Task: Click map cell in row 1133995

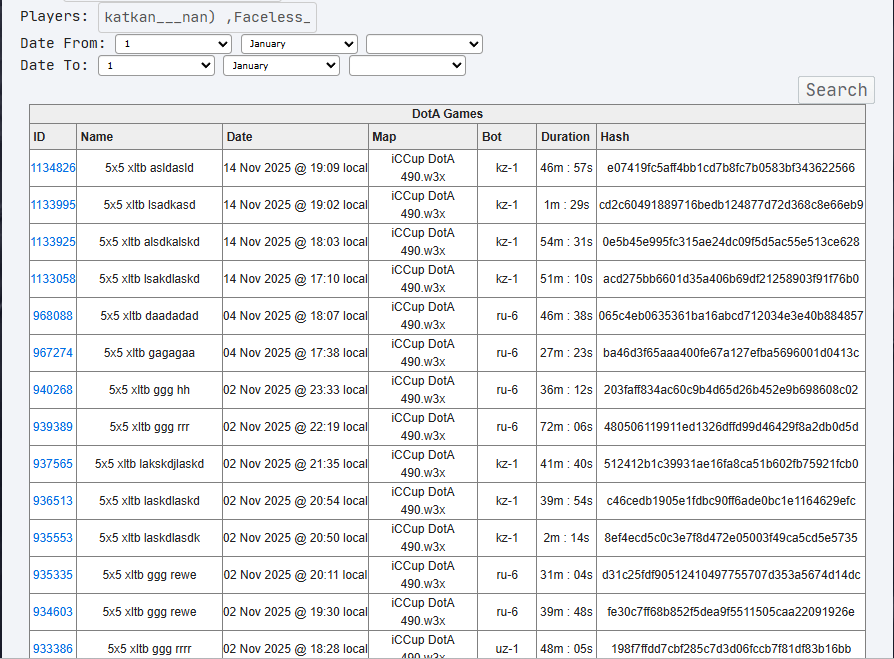Action: click(423, 205)
